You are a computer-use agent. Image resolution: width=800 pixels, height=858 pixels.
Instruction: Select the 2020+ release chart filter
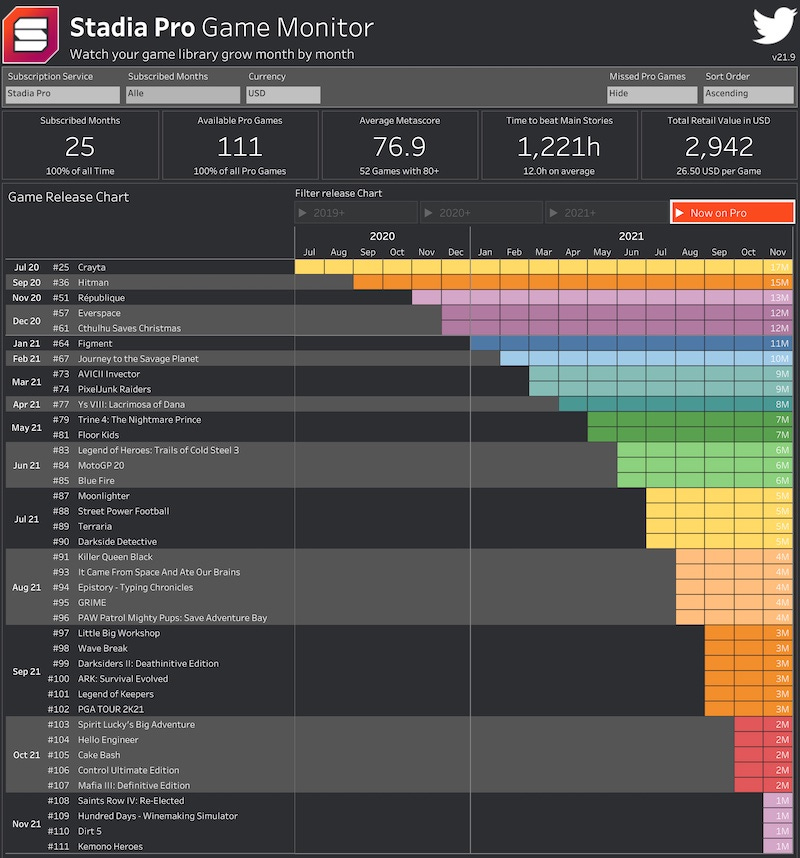pos(482,212)
